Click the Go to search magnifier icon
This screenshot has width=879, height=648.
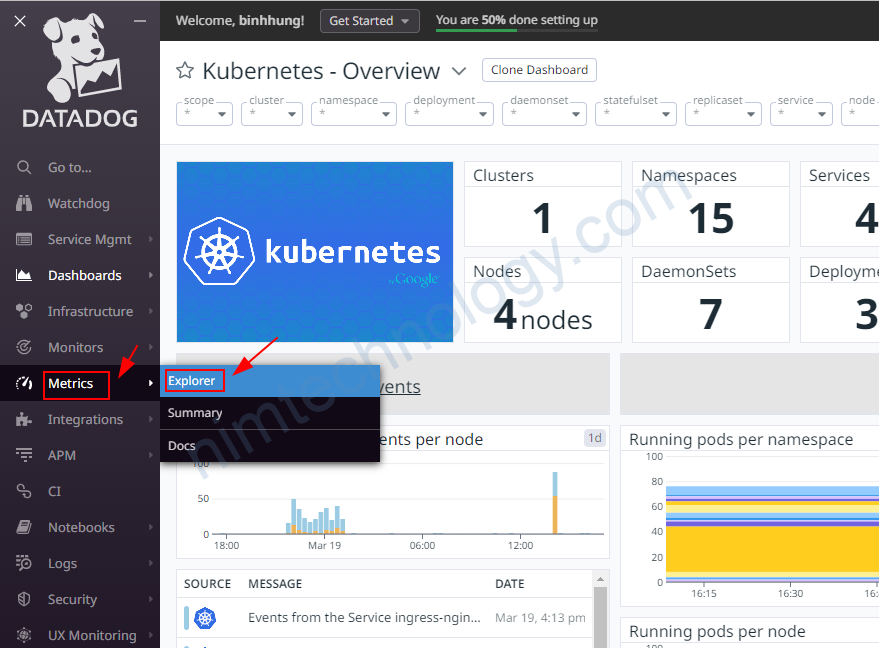pyautogui.click(x=25, y=167)
